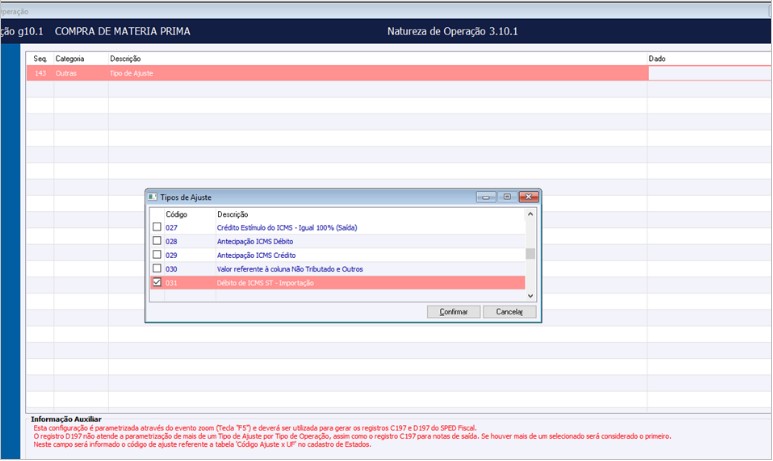The width and height of the screenshot is (773, 461).
Task: Click the Seq. column header in main grid
Action: [x=40, y=59]
